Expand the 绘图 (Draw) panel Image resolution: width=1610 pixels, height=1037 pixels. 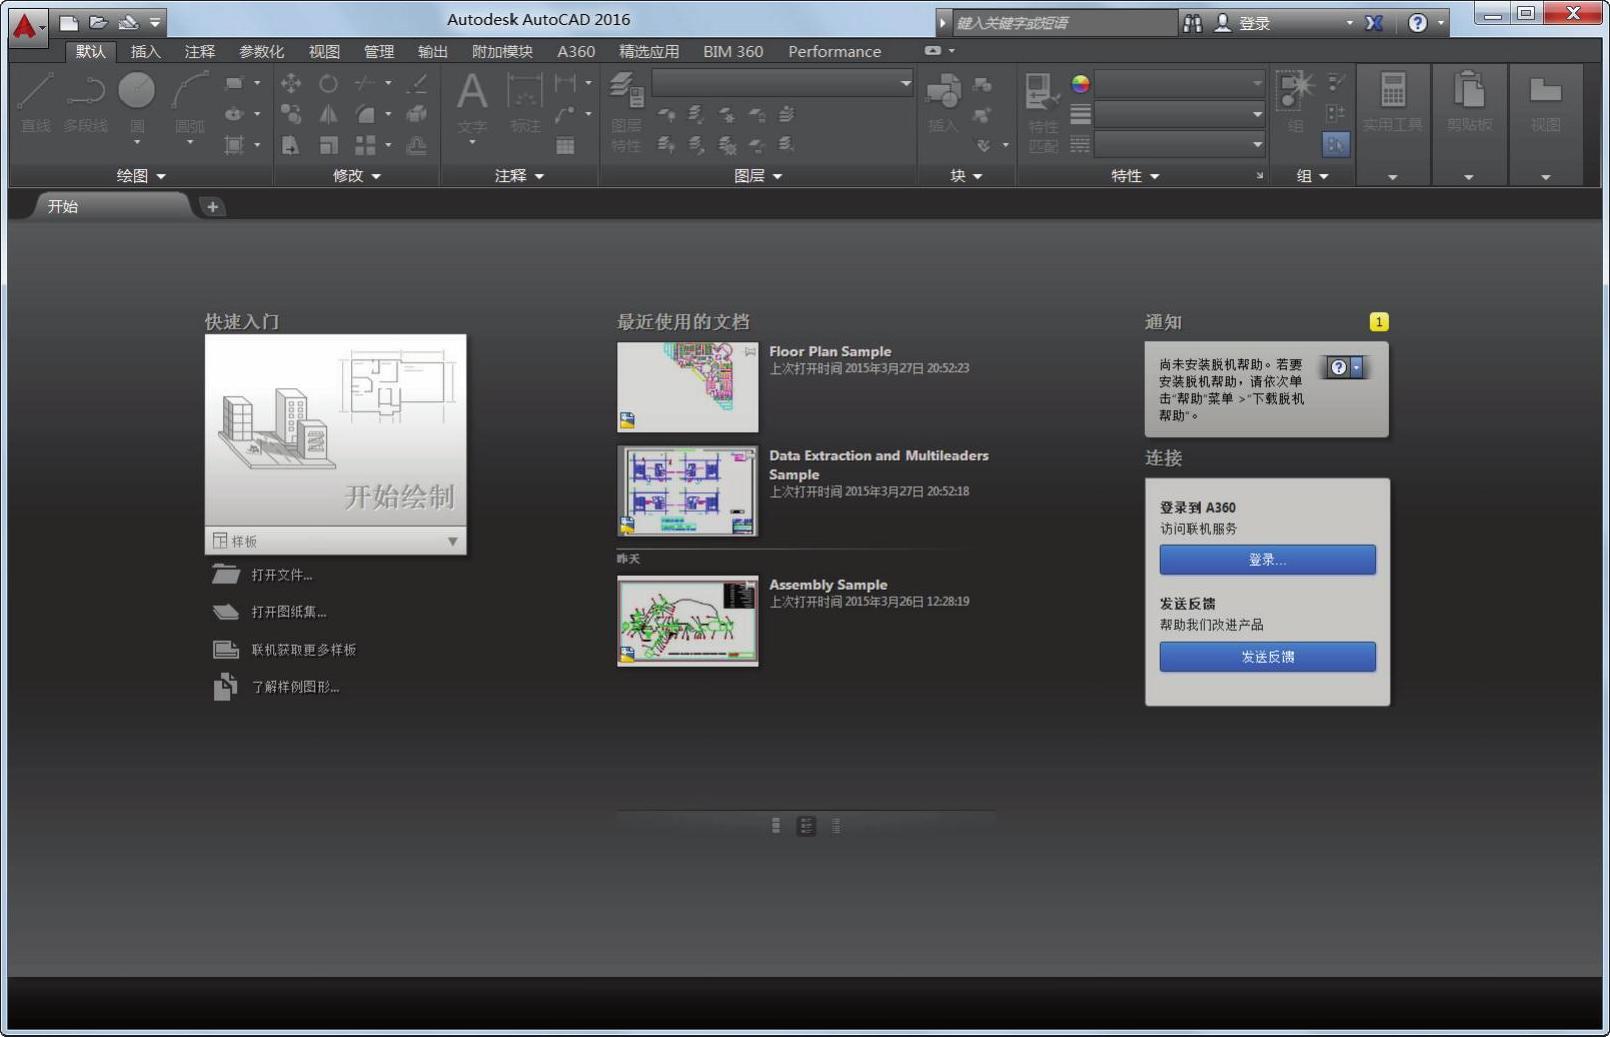pyautogui.click(x=141, y=176)
